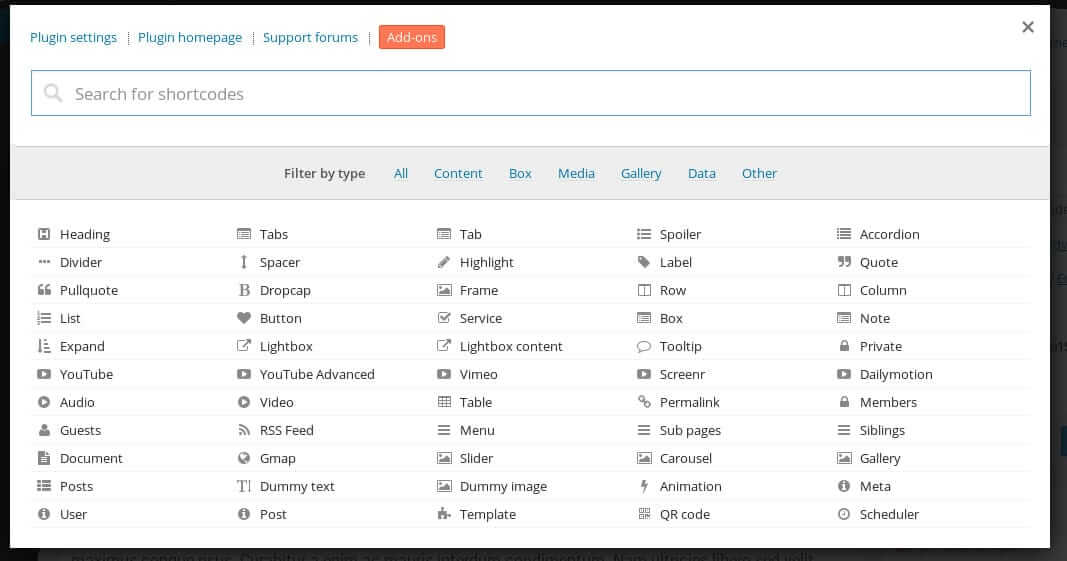Open the Private lock icon shortcode
Image resolution: width=1067 pixels, height=561 pixels.
844,346
